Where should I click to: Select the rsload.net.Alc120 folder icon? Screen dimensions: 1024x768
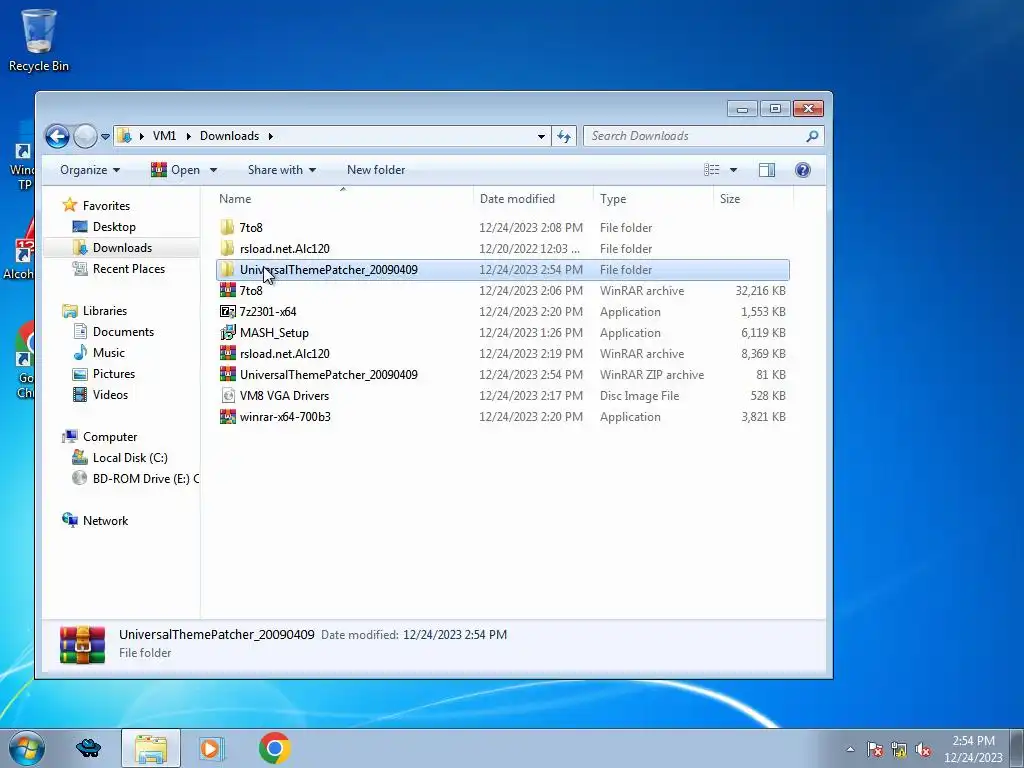click(227, 248)
